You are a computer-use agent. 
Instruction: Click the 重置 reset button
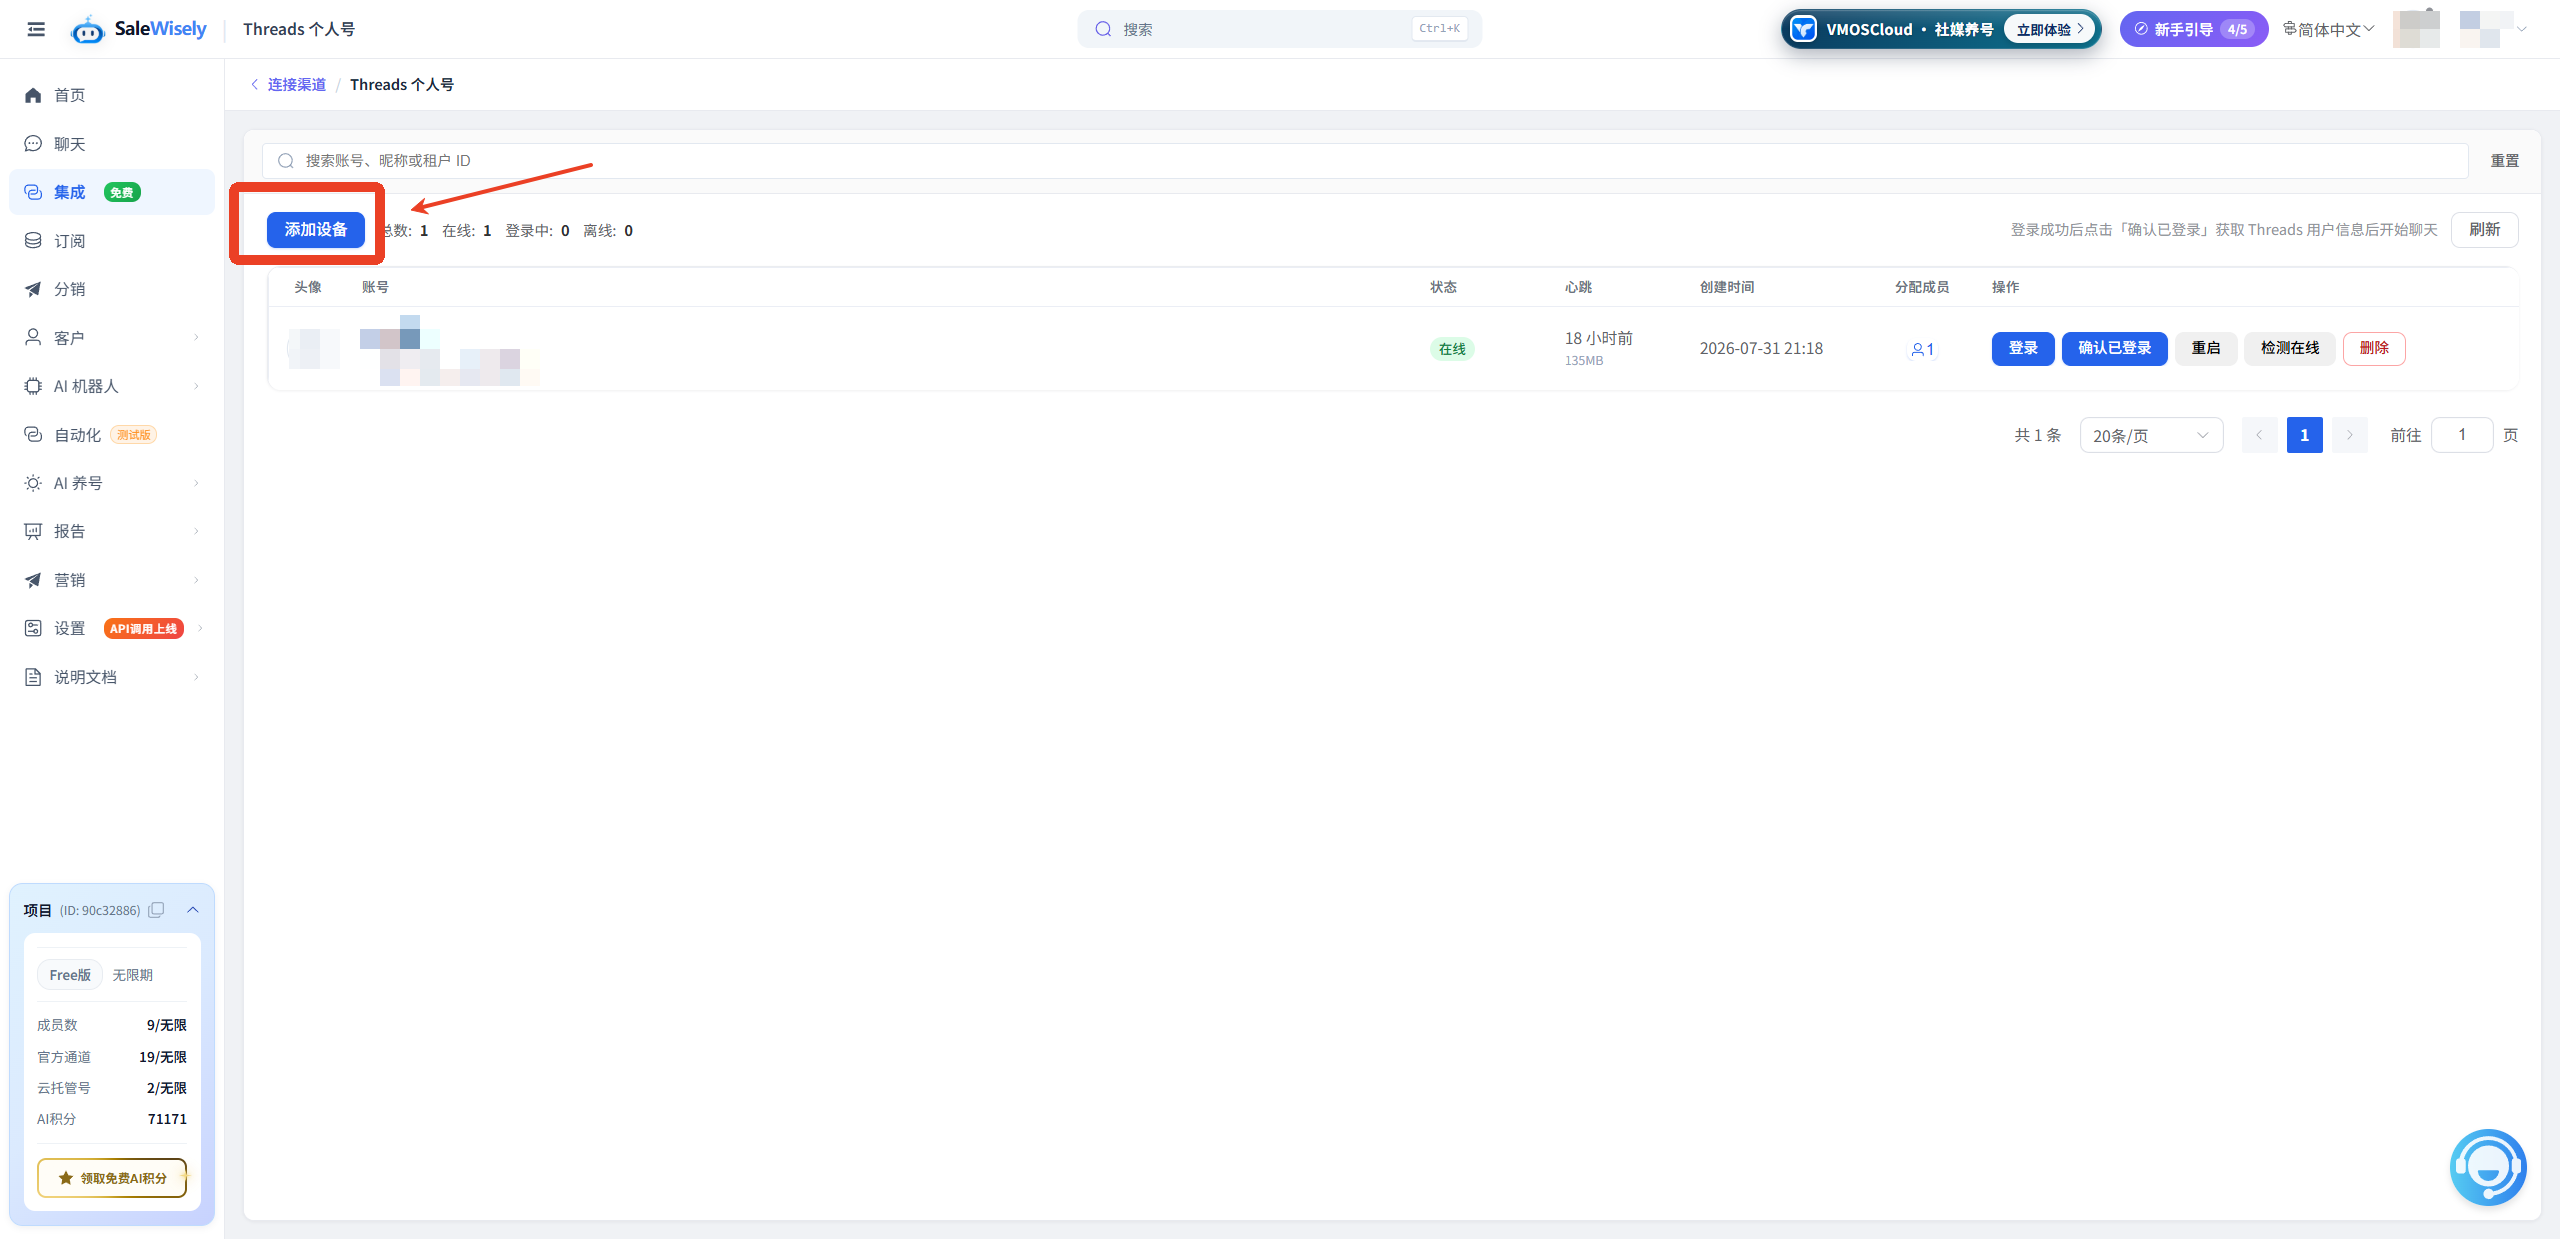coord(2504,161)
